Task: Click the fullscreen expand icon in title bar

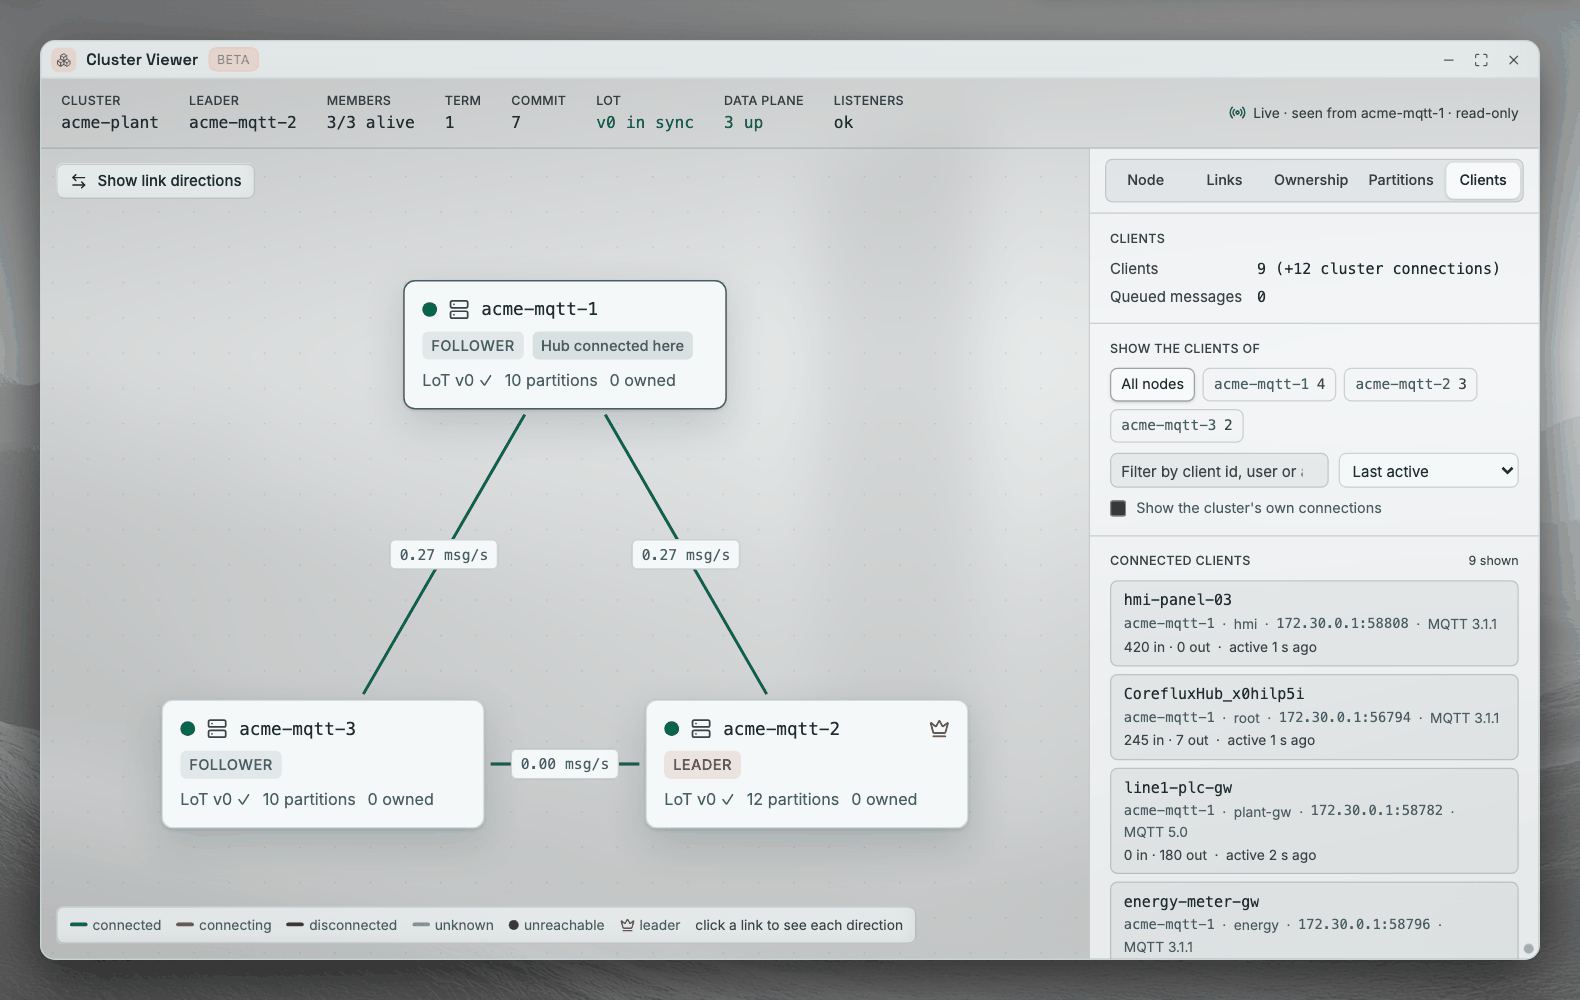Action: 1481,60
